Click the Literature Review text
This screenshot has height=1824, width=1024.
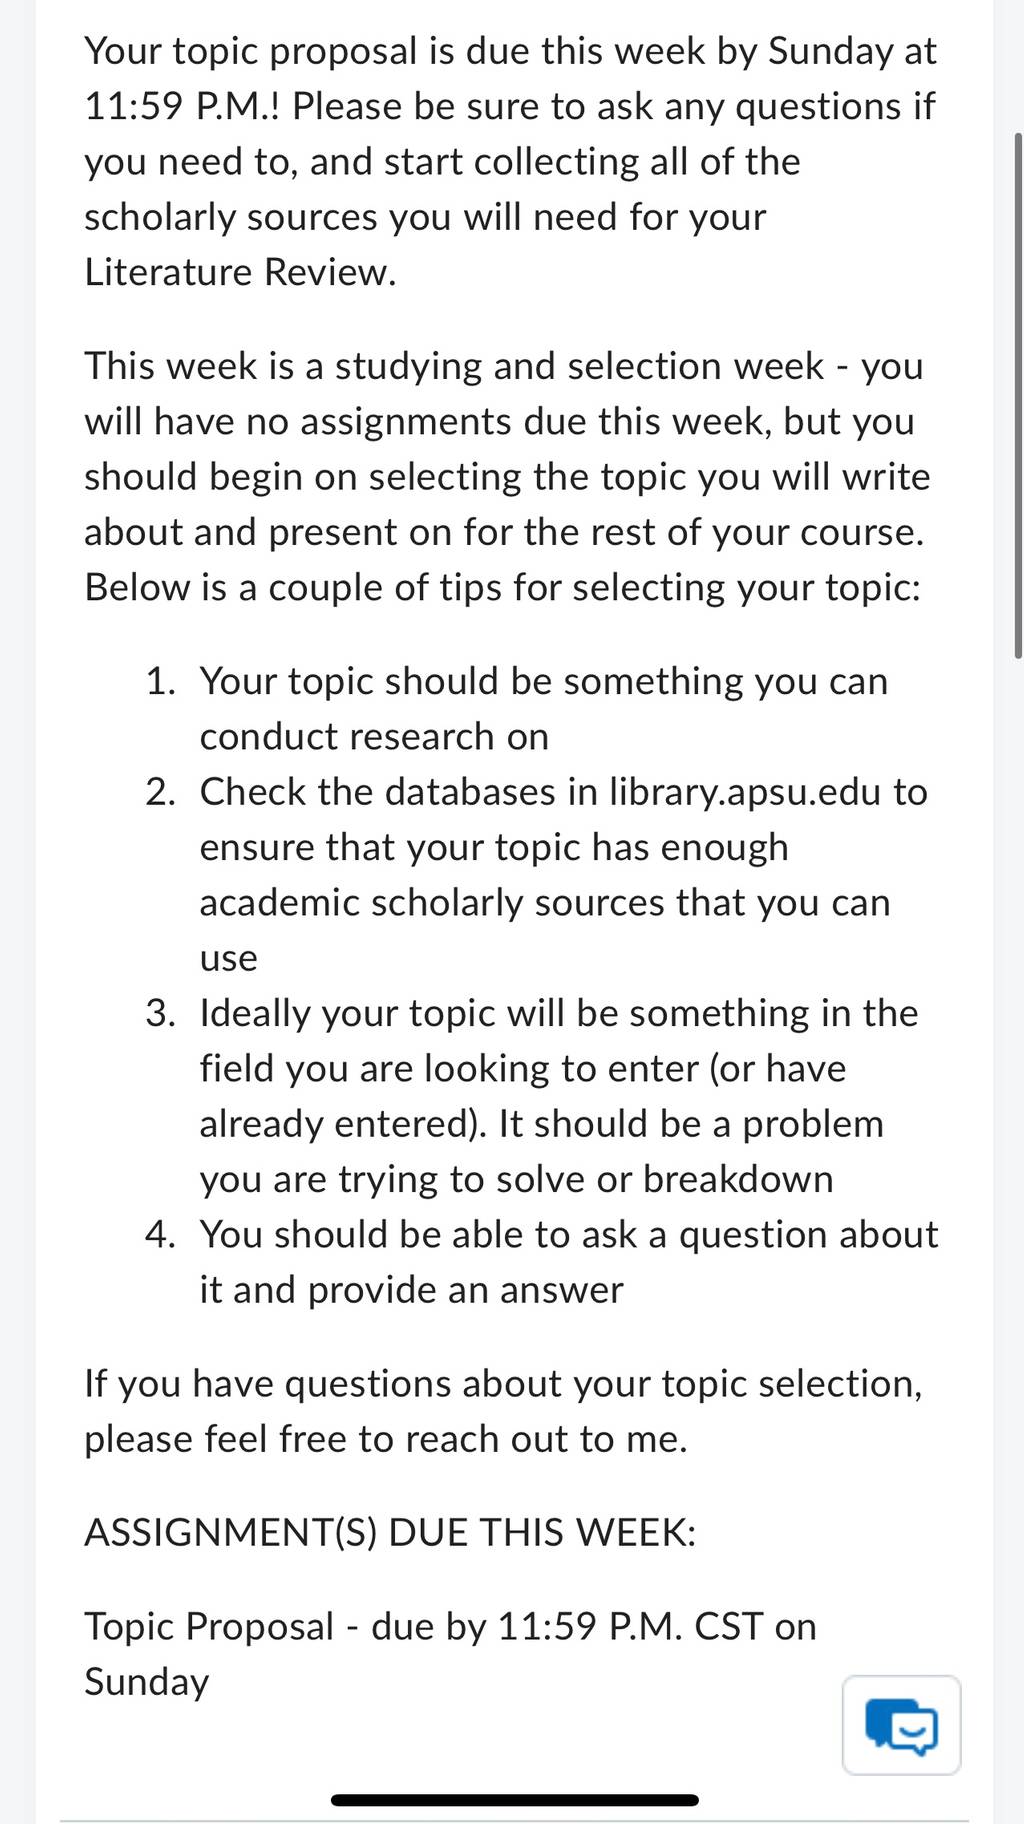tap(240, 272)
